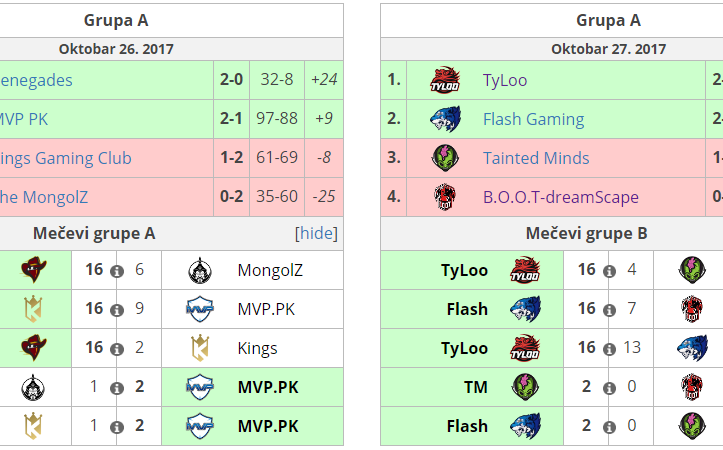This screenshot has width=723, height=450.
Task: Open the MVP PK team link in standings
Action: (24, 119)
